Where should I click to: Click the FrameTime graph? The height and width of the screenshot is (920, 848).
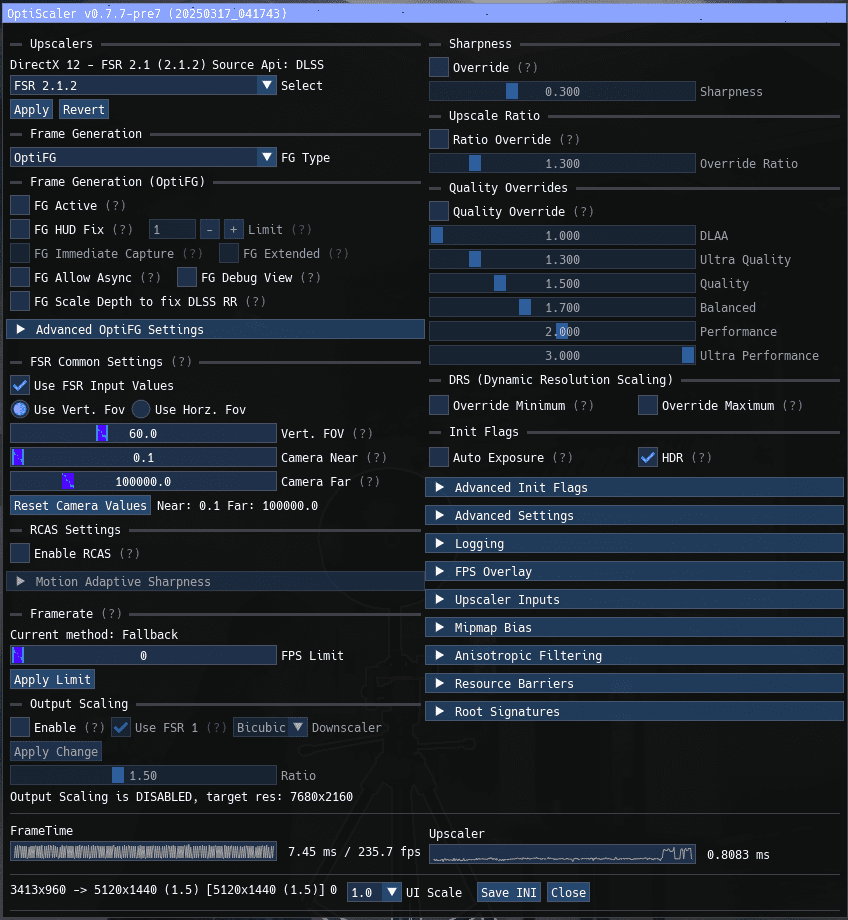[x=143, y=851]
